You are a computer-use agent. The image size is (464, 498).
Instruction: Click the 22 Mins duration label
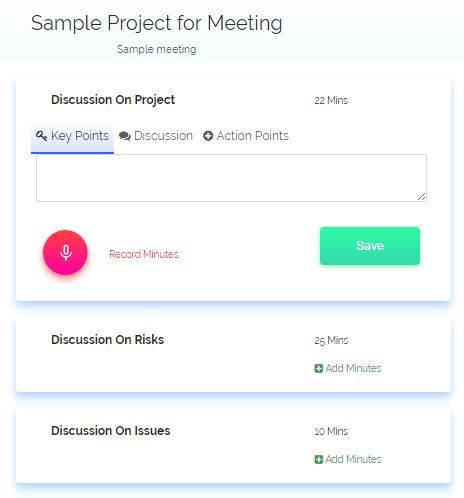click(331, 100)
